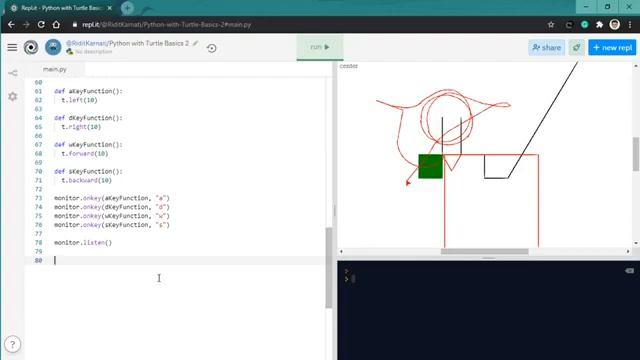Screen dimensions: 640x360
Task: Open version control sidebar icon
Action: coord(13,73)
